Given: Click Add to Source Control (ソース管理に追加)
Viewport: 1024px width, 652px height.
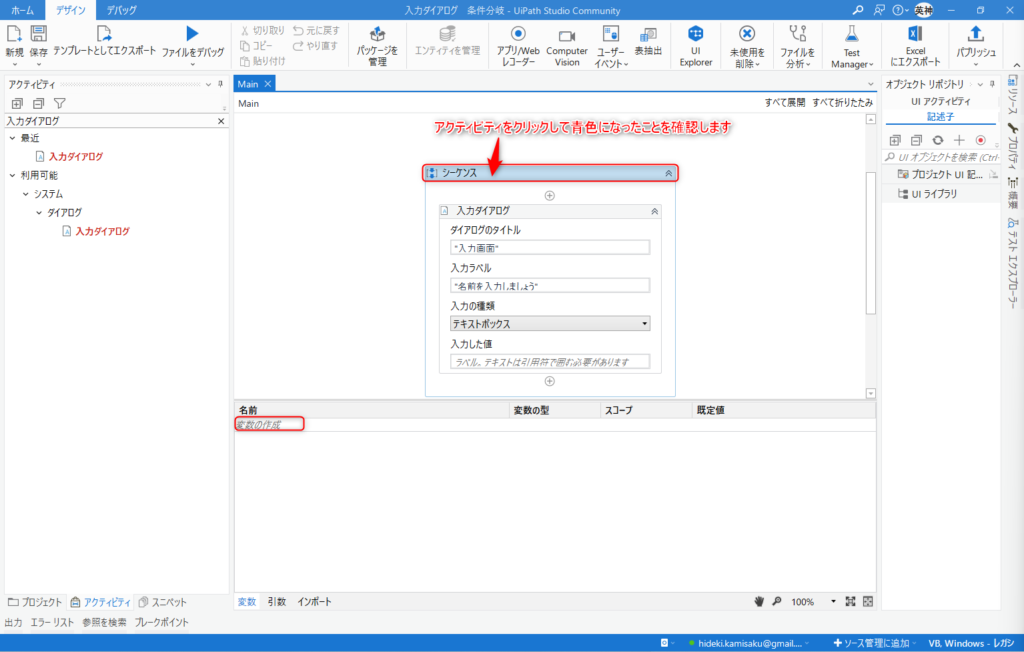Looking at the screenshot, I should click(872, 643).
